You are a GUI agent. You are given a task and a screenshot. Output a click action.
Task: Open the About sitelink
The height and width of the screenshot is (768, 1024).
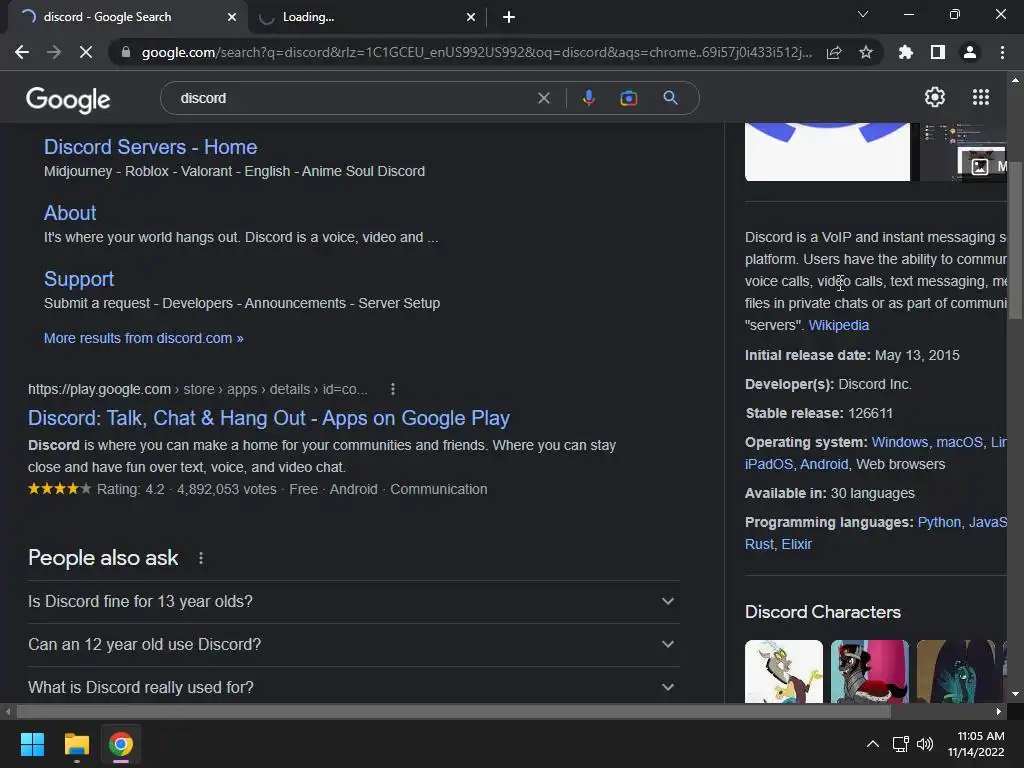(70, 213)
